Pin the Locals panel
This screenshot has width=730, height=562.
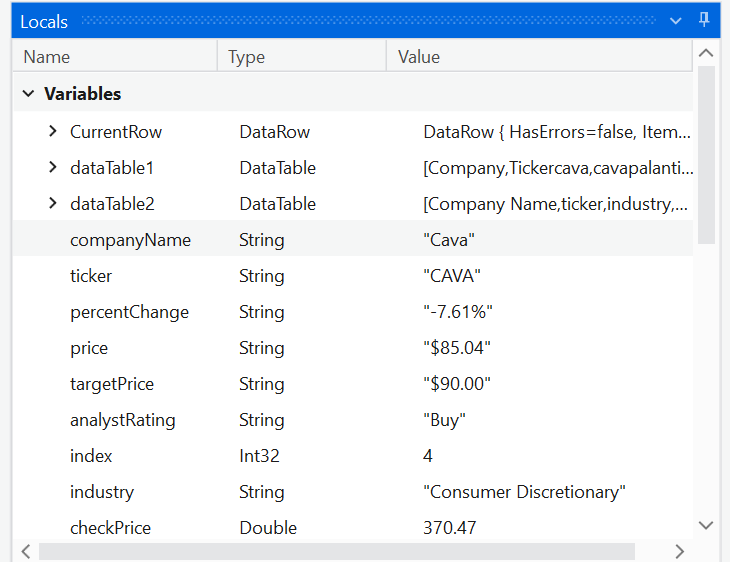704,20
